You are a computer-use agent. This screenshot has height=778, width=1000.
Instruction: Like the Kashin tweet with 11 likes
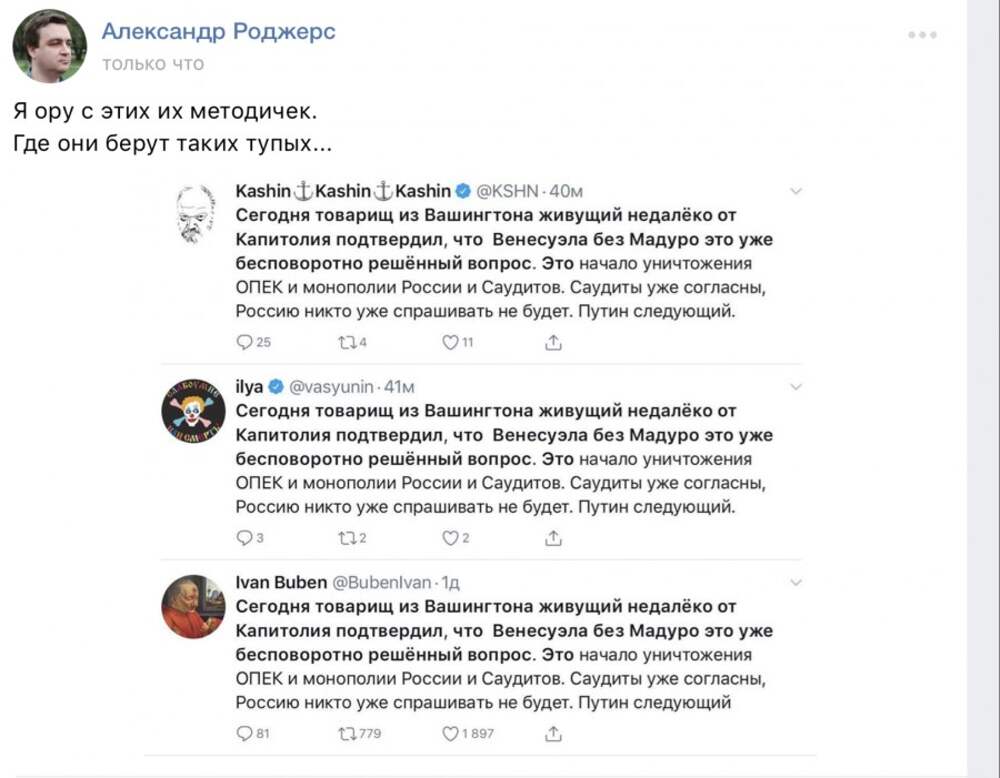450,342
